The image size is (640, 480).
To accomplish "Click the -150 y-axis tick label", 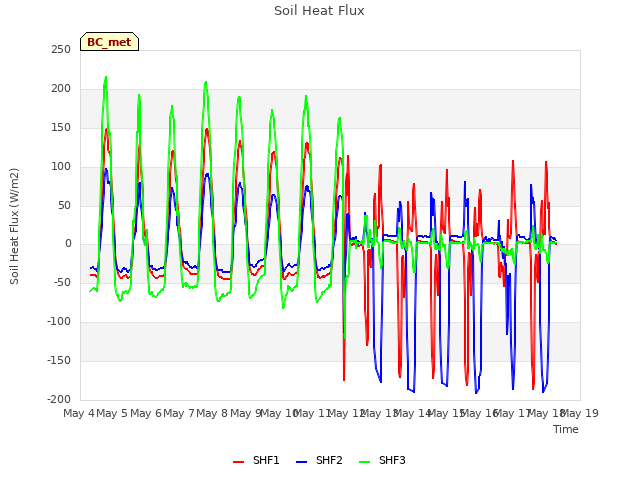I will click(x=59, y=360).
